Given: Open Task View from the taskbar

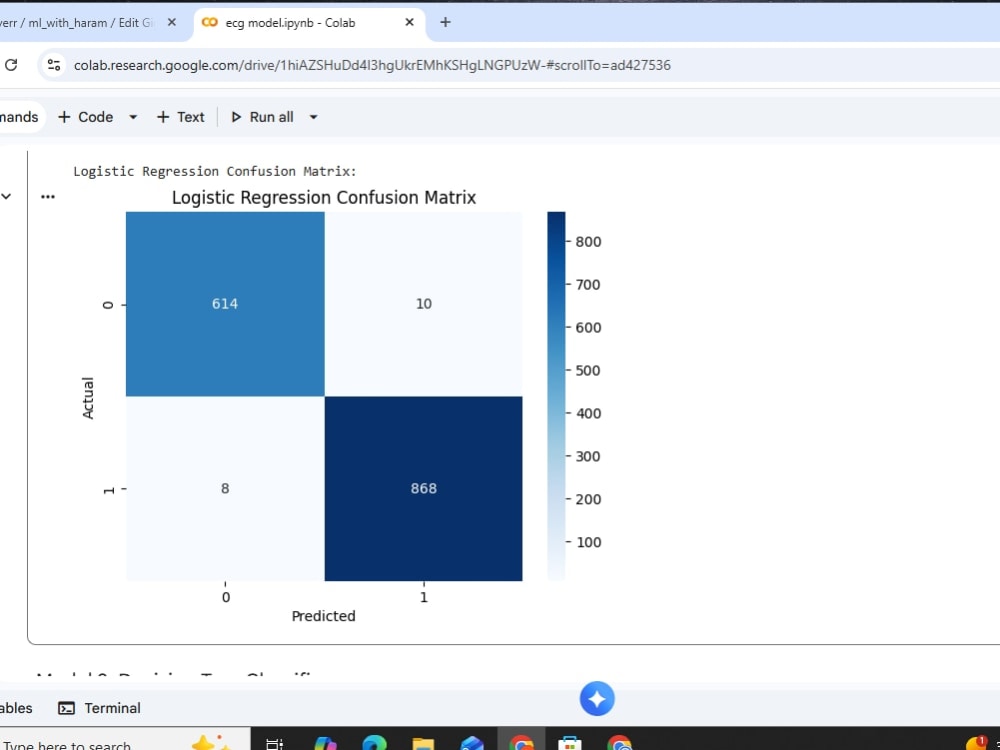Looking at the screenshot, I should coord(274,744).
